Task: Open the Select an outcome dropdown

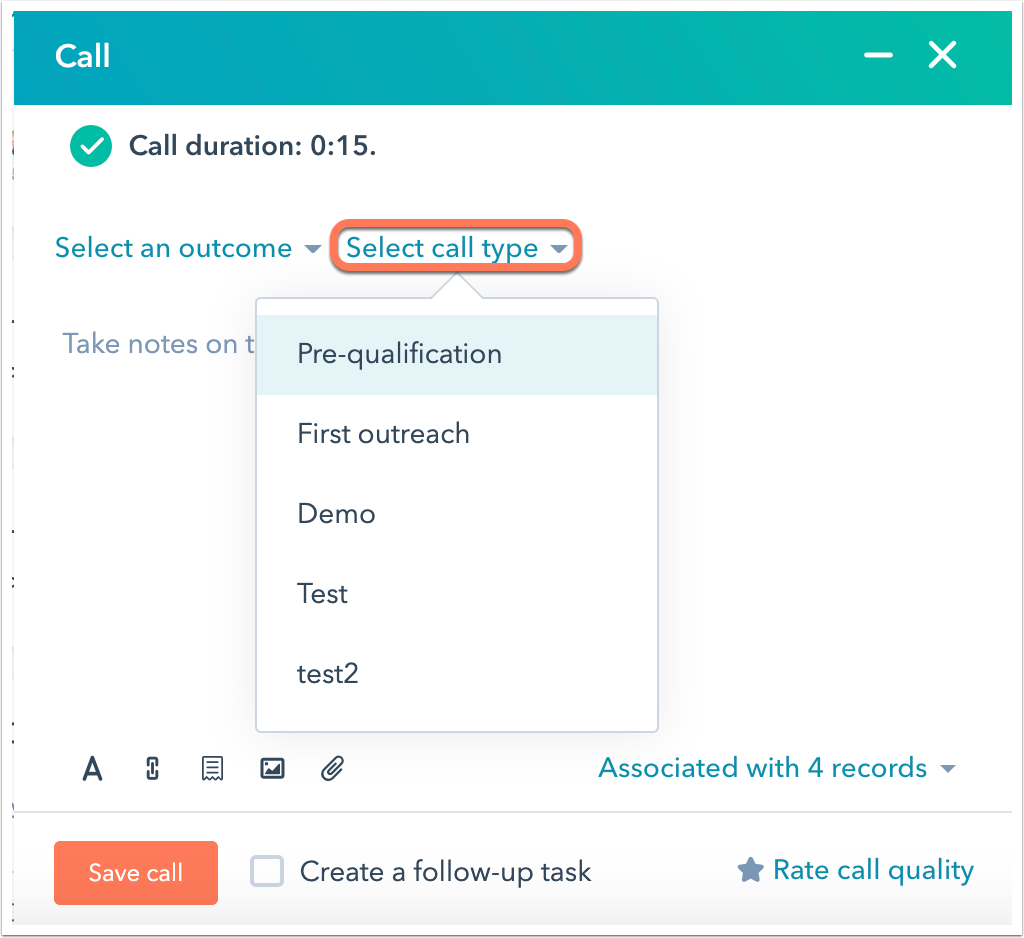Action: click(187, 248)
